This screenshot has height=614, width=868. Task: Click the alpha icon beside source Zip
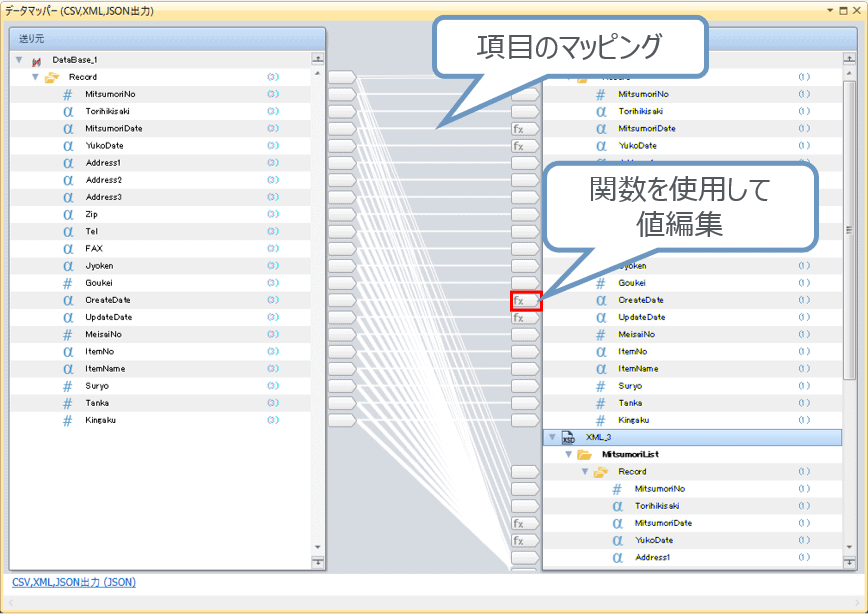(68, 214)
